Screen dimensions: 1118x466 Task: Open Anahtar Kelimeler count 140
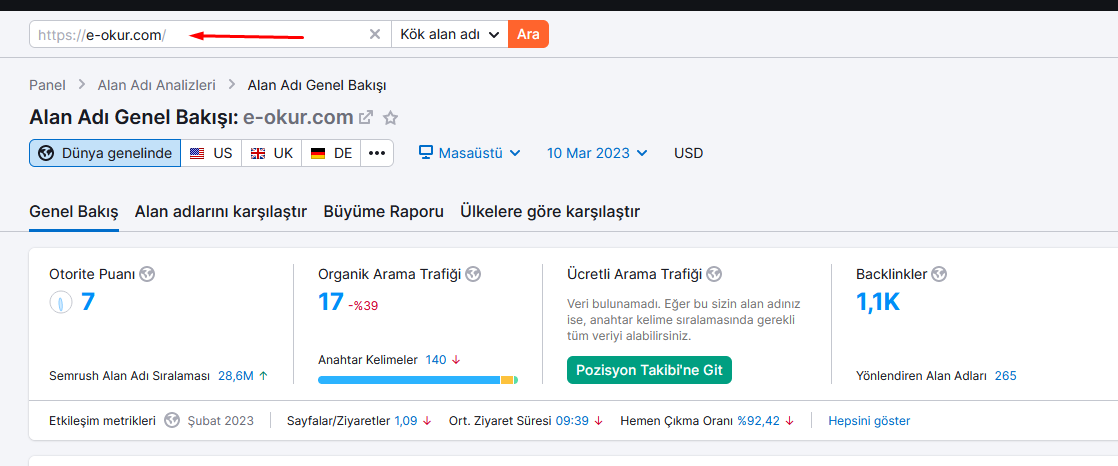[436, 360]
